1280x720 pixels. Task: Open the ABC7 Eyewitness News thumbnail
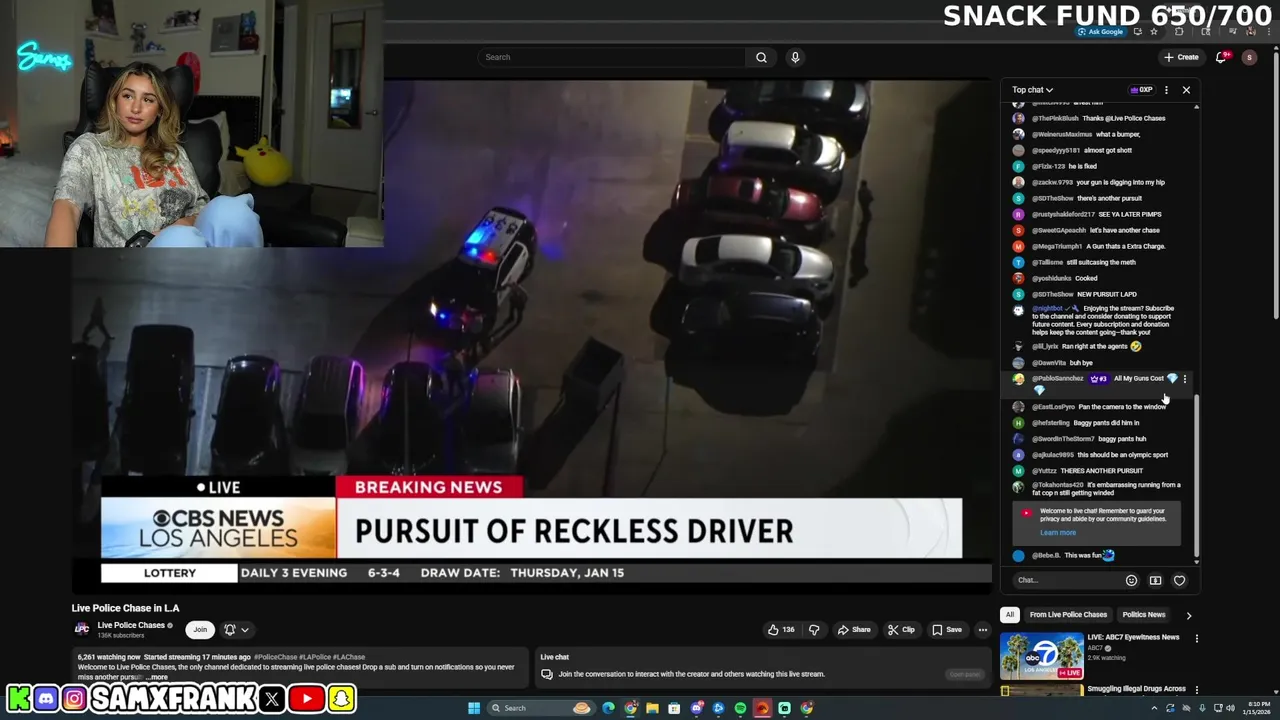coord(1042,656)
